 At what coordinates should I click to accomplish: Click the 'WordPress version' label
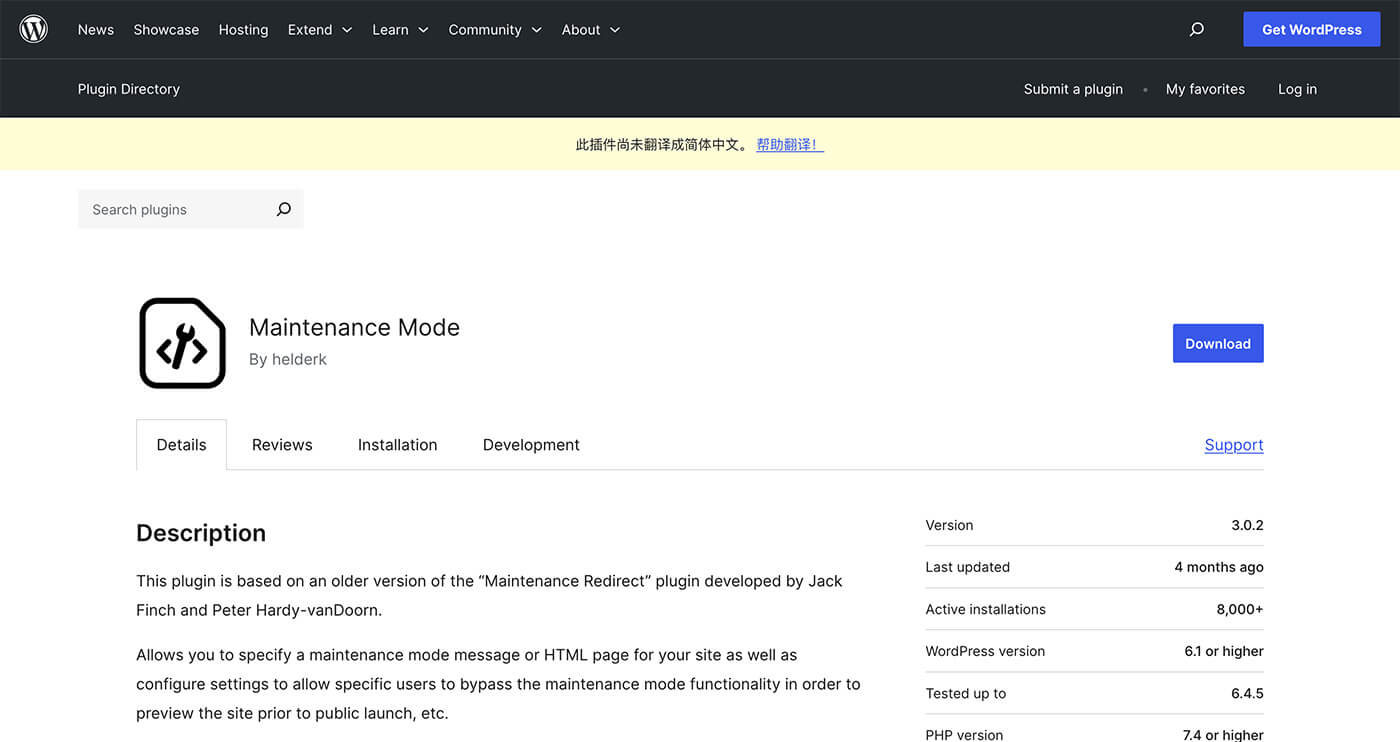(x=985, y=651)
